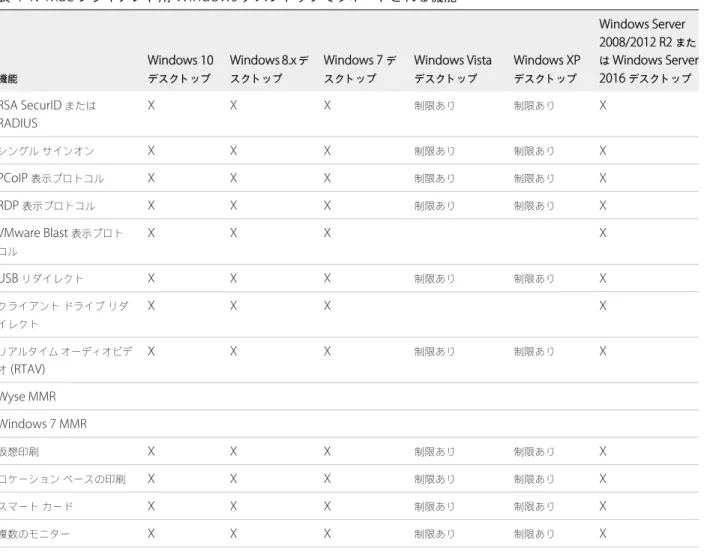Click Windows 10 X in the RDP row
704x558 pixels.
151,206
